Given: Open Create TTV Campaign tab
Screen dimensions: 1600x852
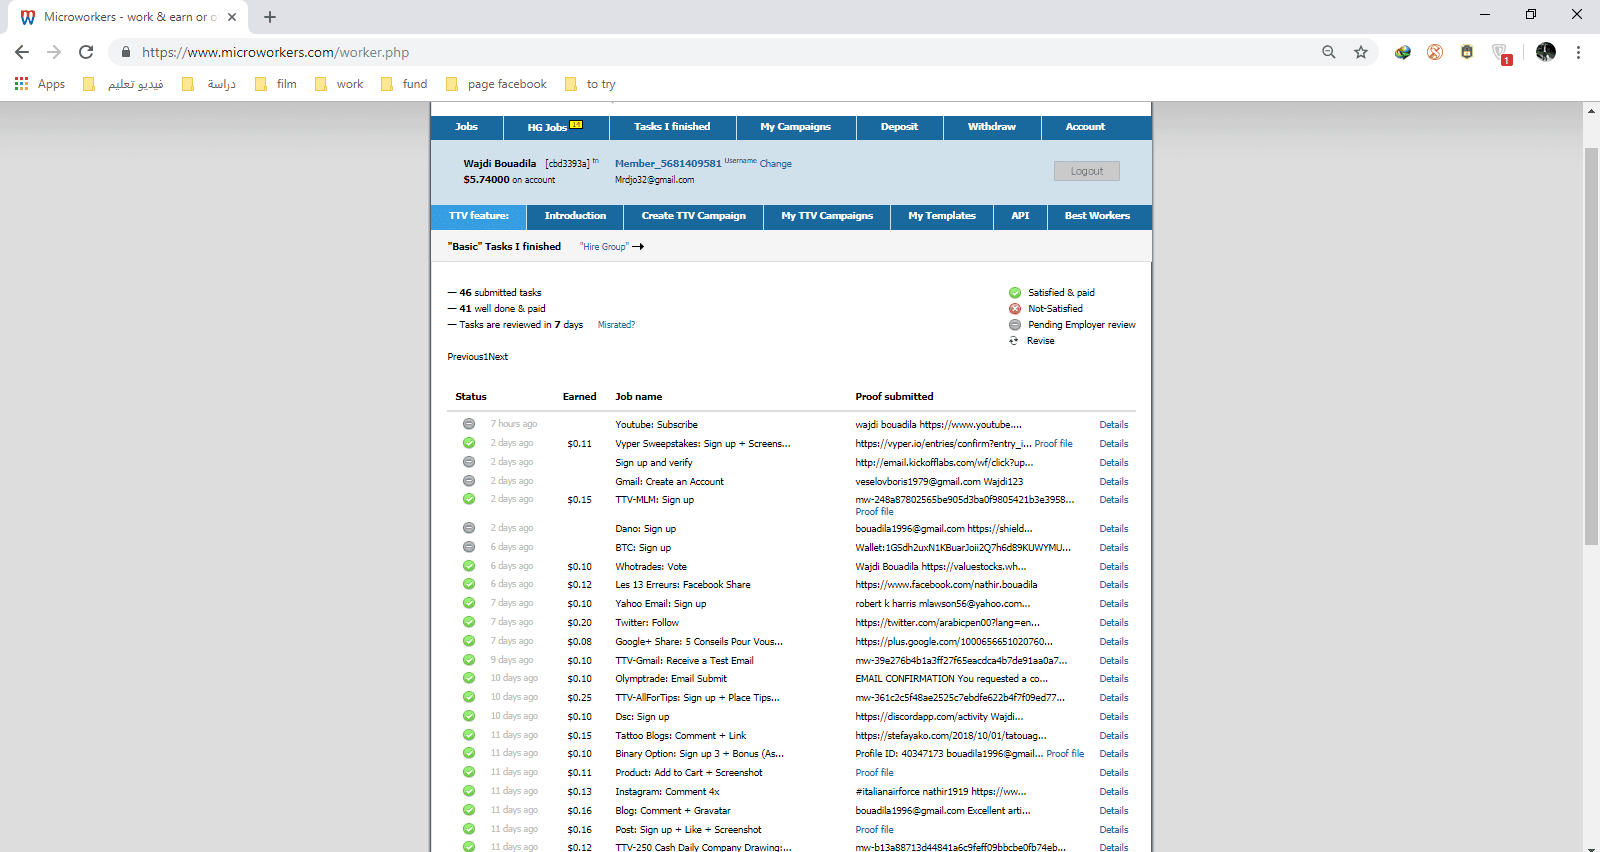Looking at the screenshot, I should point(694,216).
